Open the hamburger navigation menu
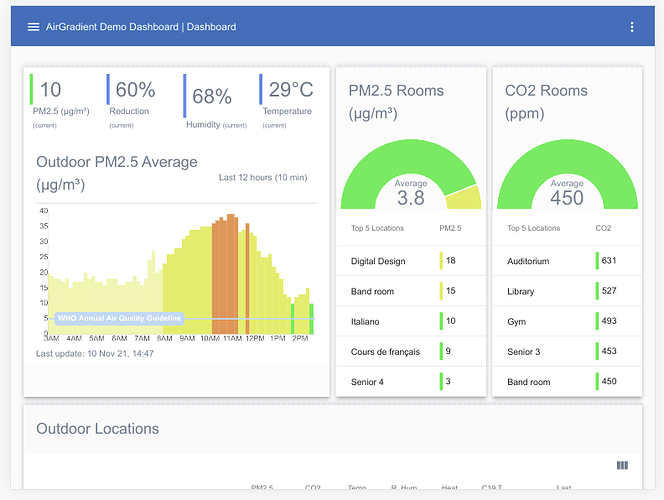664x500 pixels. pyautogui.click(x=33, y=27)
